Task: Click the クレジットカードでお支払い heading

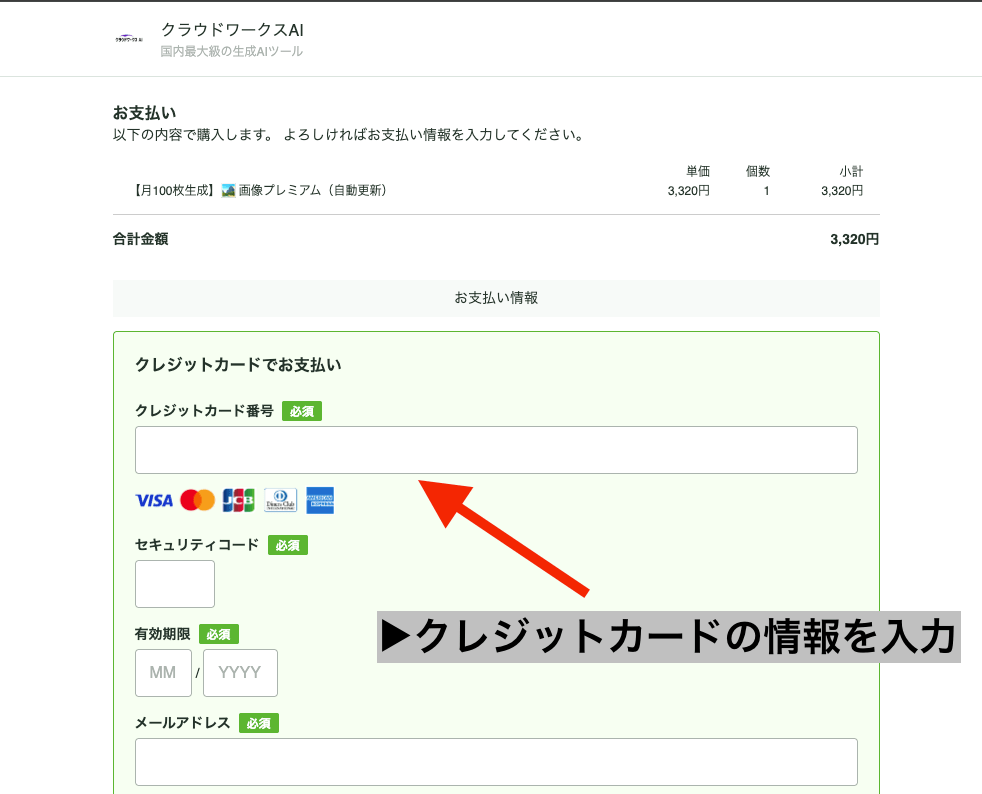Action: (x=238, y=364)
